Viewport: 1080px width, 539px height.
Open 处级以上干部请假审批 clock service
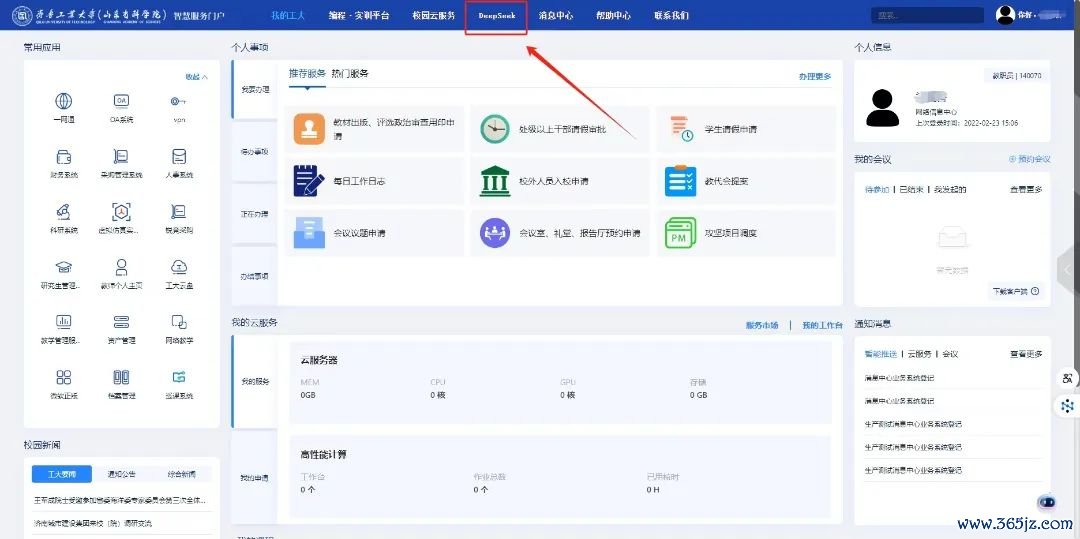coord(560,129)
